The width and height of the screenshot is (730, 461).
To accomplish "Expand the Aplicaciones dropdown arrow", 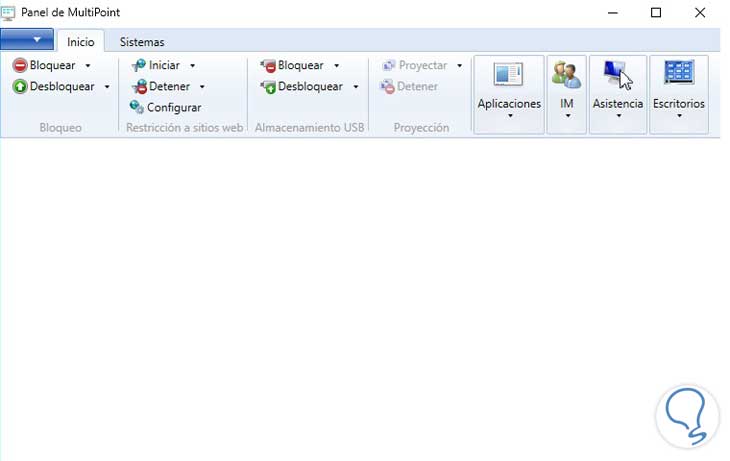I will coord(510,116).
